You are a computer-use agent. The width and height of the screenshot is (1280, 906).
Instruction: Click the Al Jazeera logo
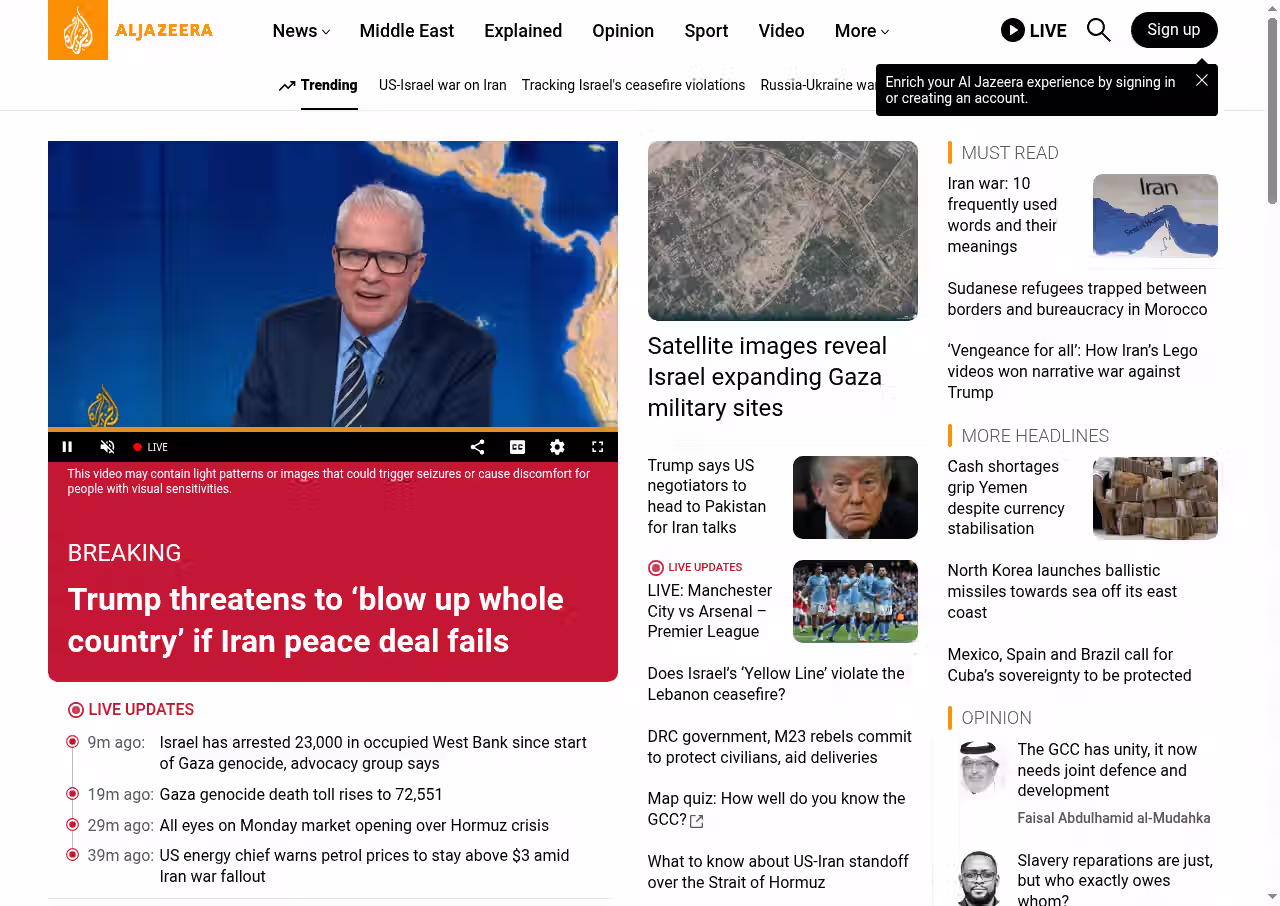pos(131,30)
